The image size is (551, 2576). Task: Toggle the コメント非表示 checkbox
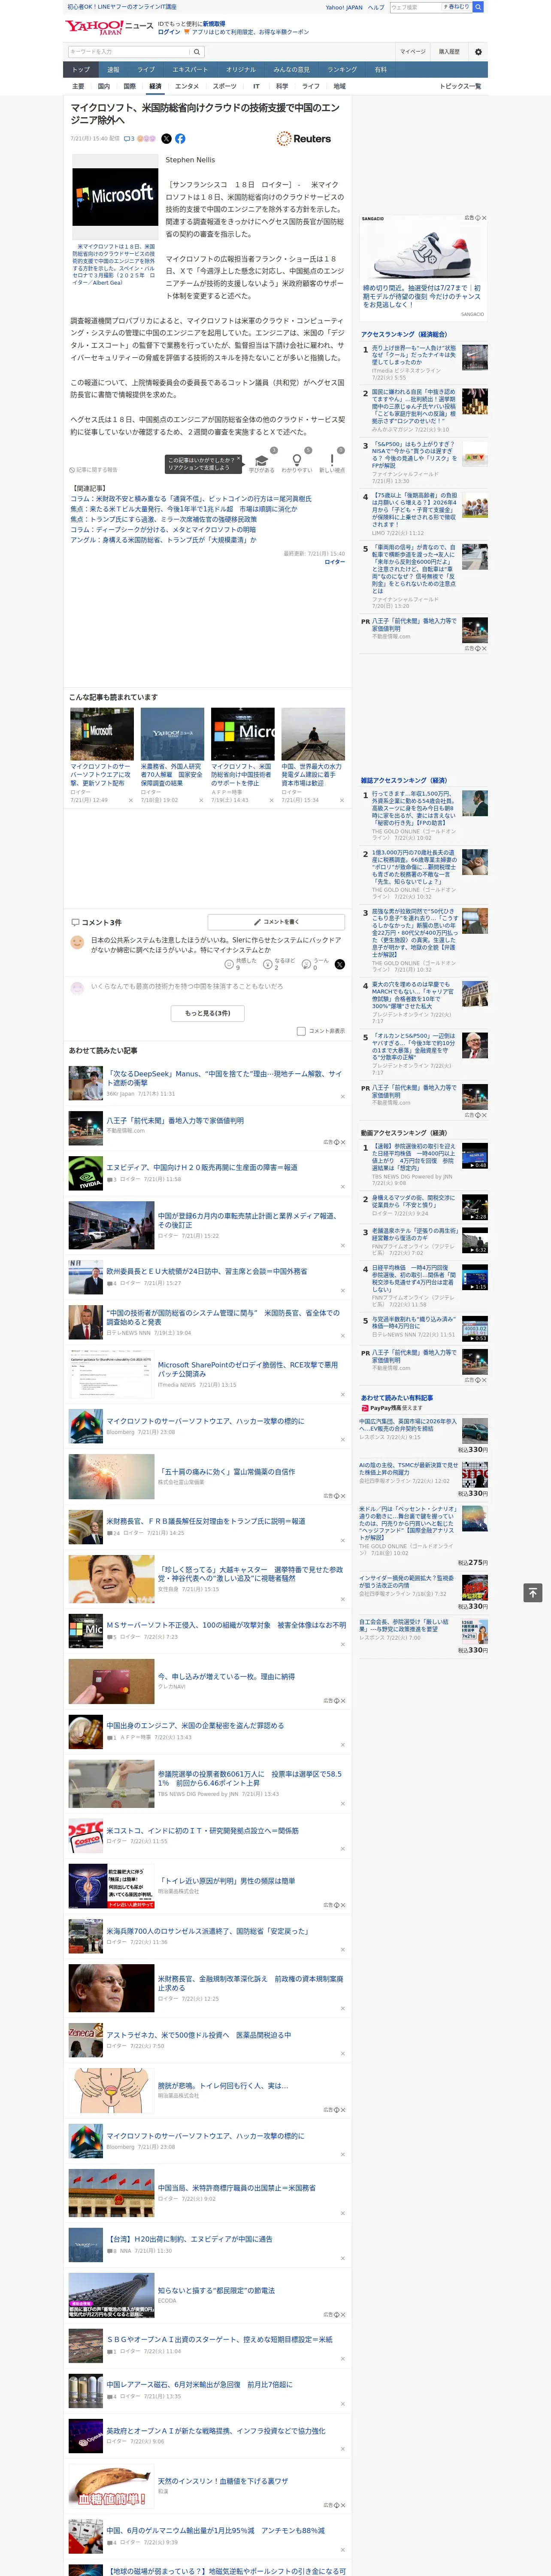pos(301,1030)
